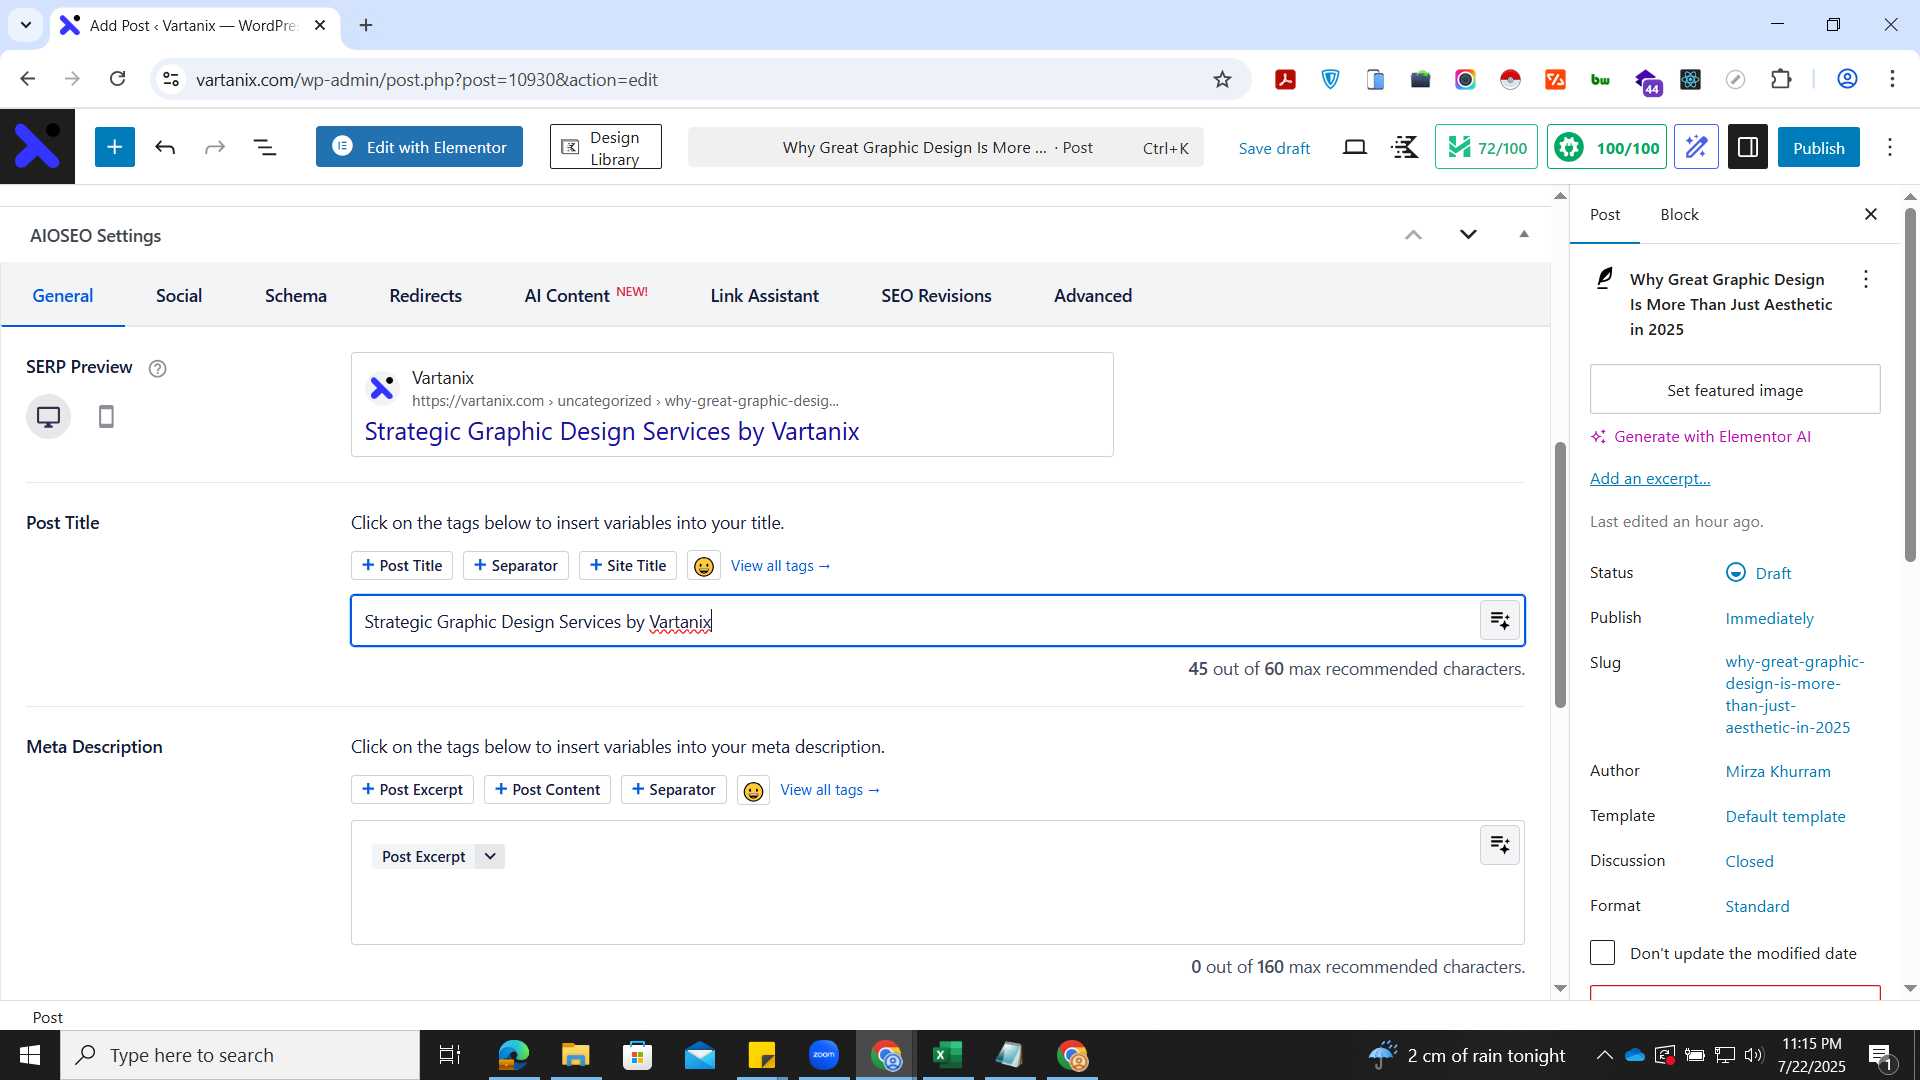The width and height of the screenshot is (1920, 1080).
Task: Select mobile SERP preview
Action: (106, 417)
